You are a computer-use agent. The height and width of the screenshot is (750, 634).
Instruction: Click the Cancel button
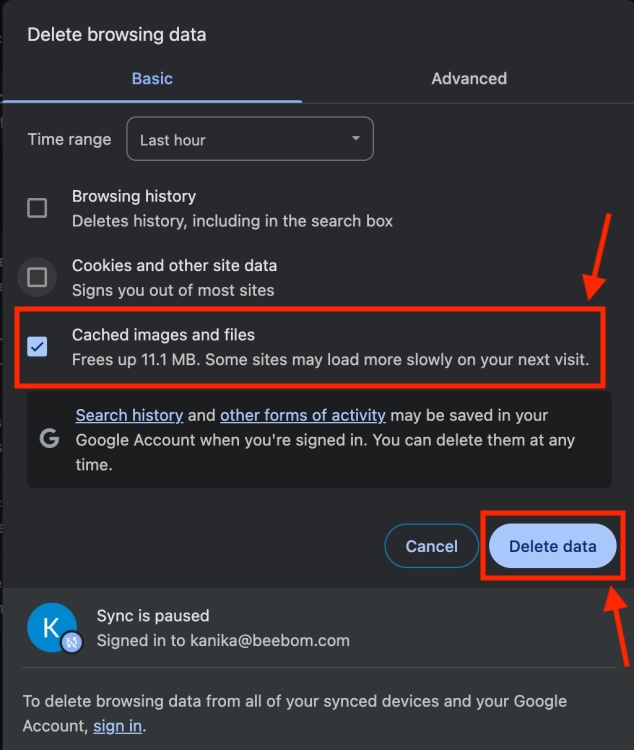[x=431, y=546]
